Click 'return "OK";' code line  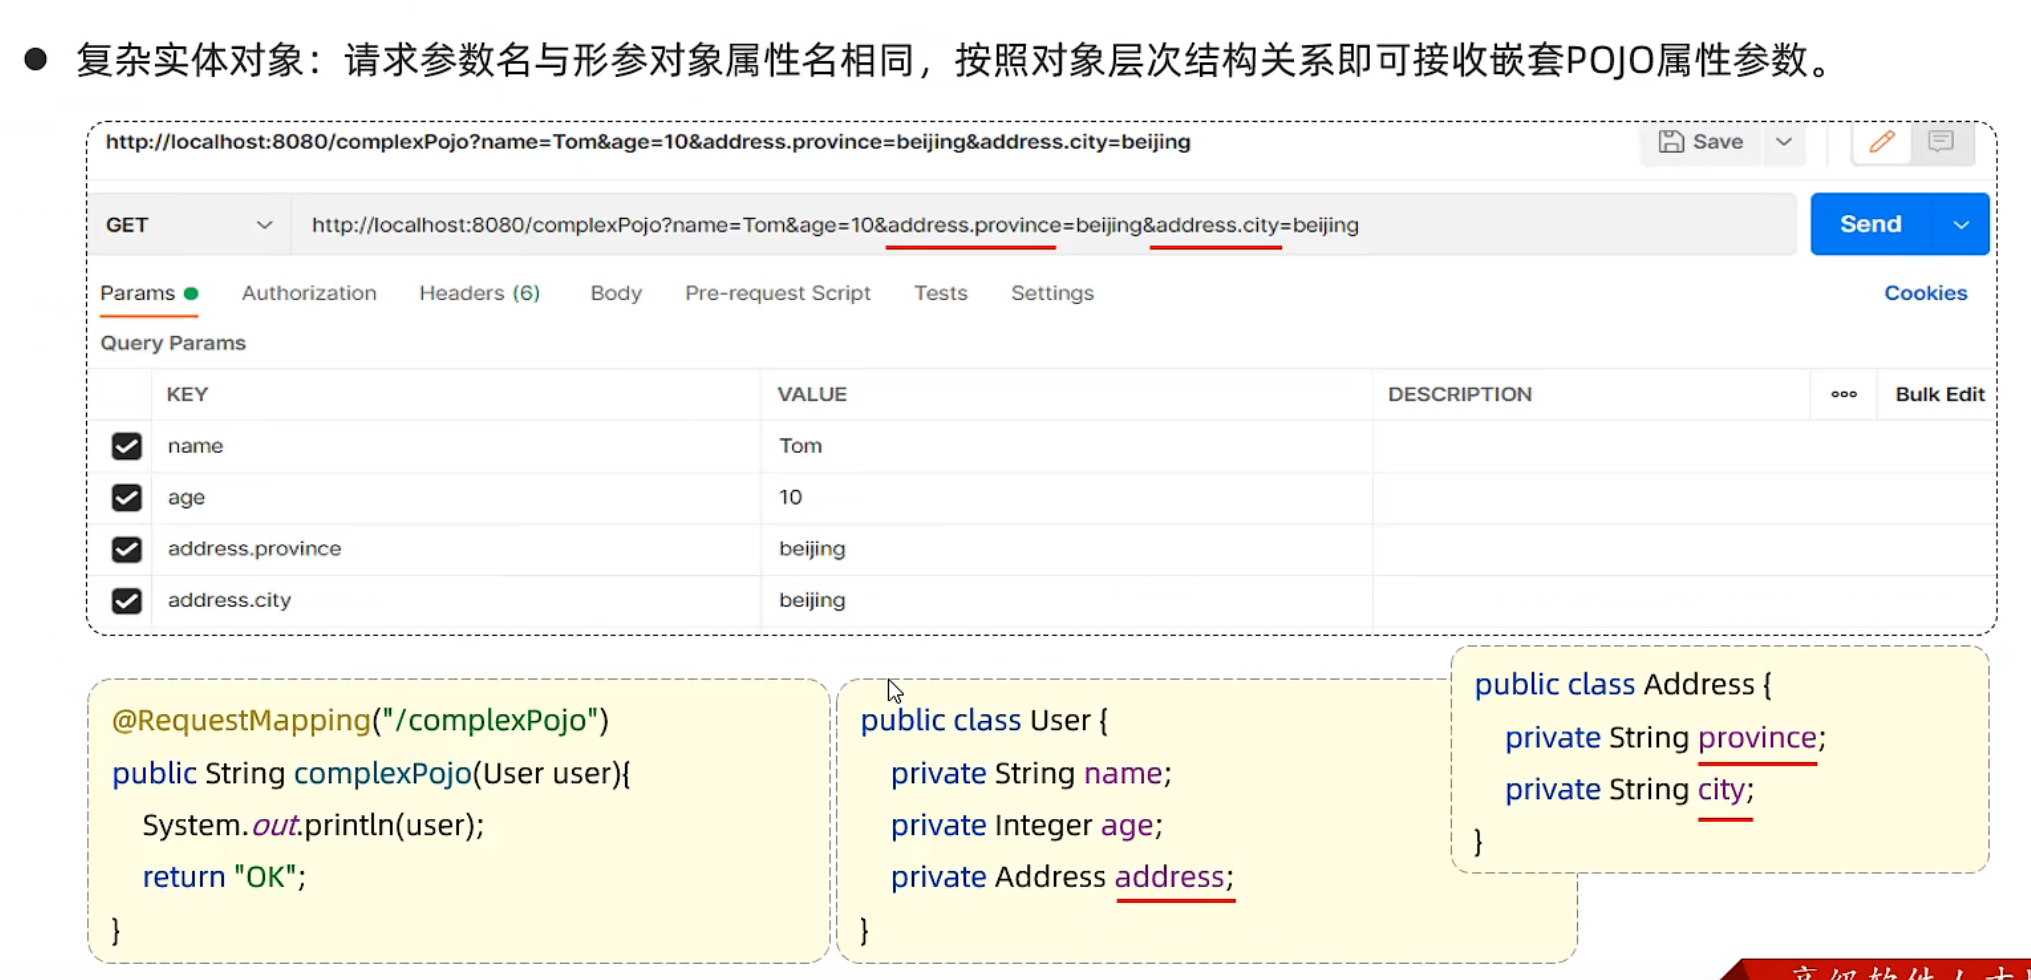pyautogui.click(x=224, y=877)
